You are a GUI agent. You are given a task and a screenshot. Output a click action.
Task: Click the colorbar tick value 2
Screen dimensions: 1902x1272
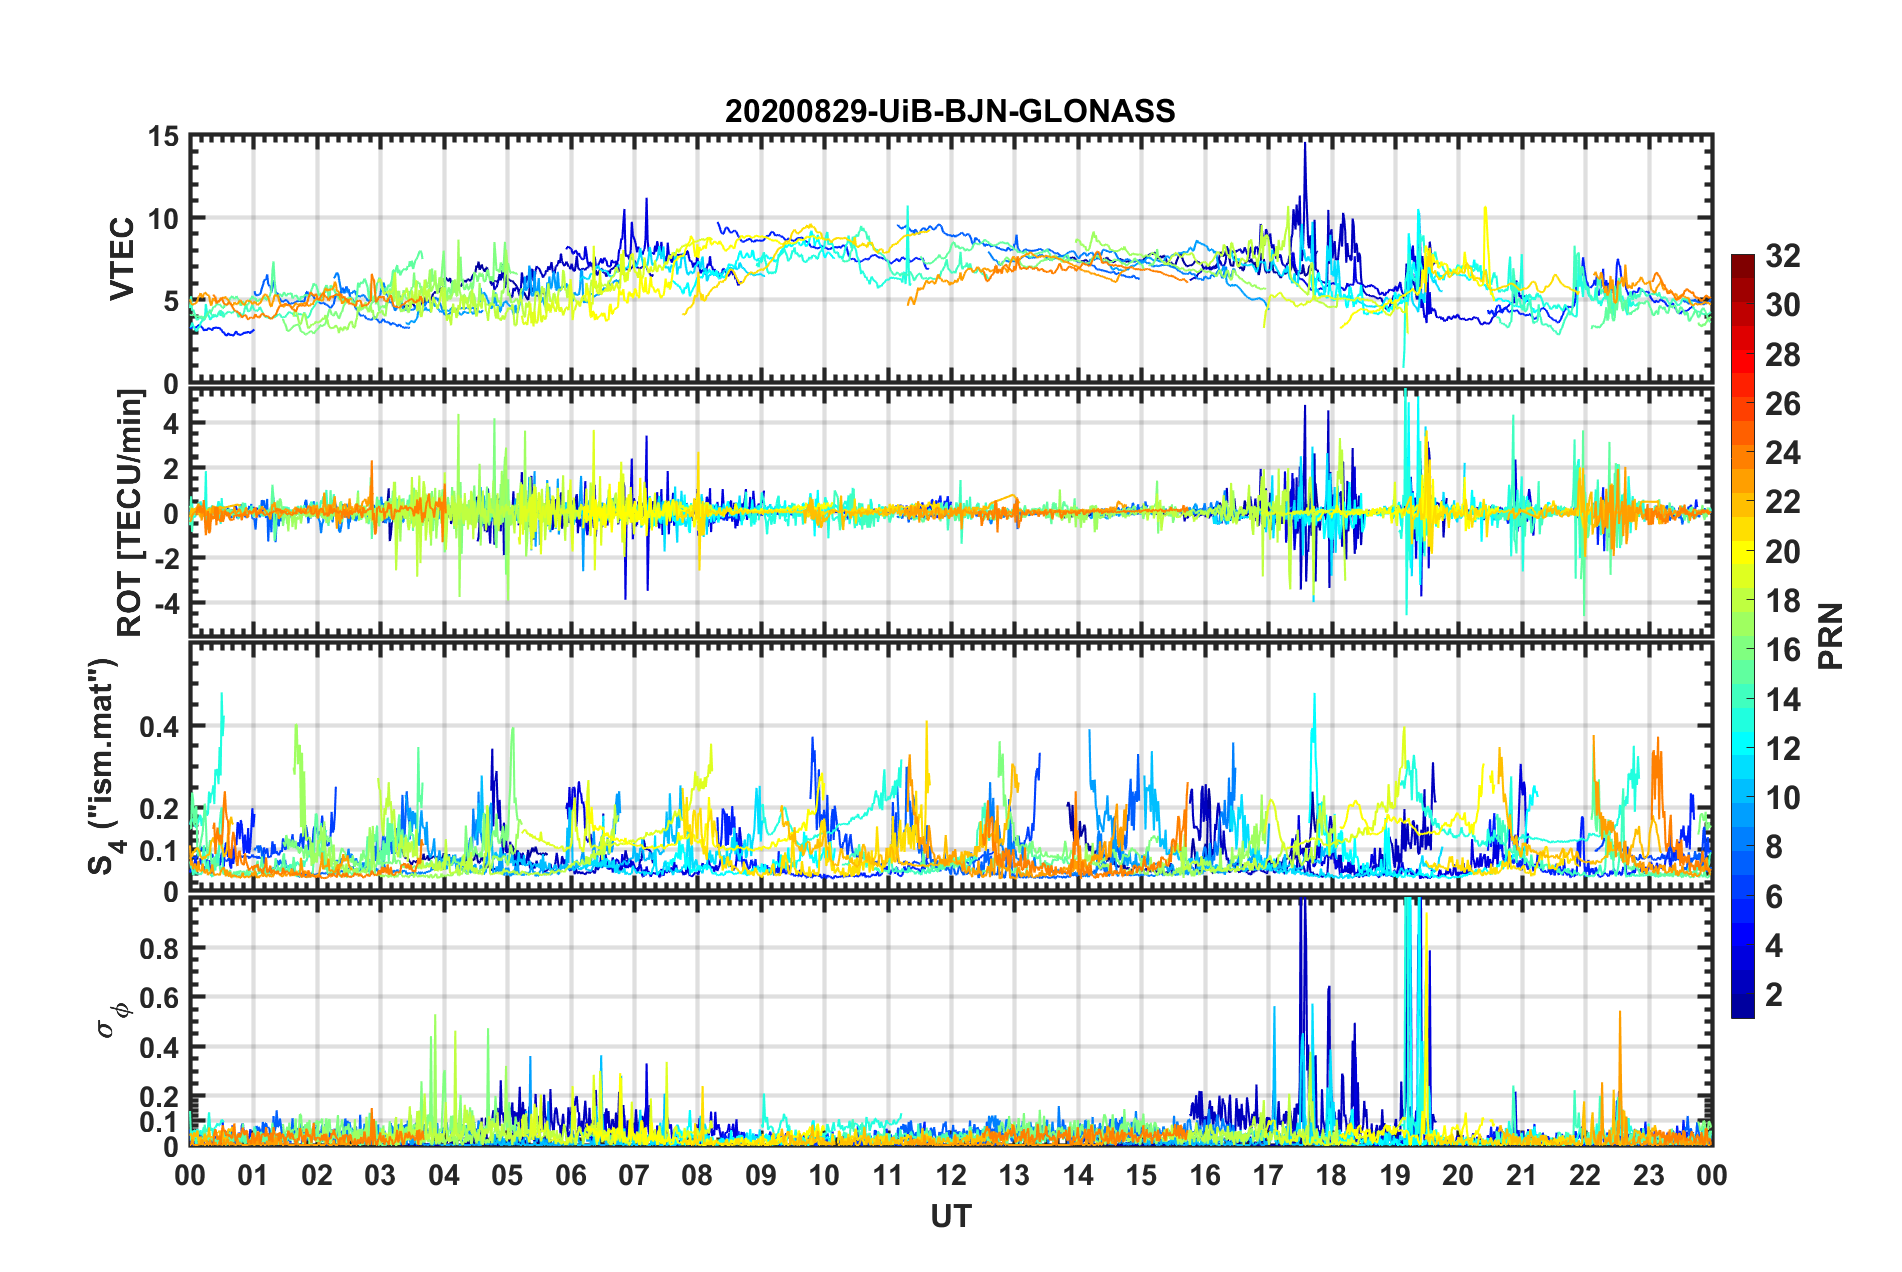point(1774,995)
